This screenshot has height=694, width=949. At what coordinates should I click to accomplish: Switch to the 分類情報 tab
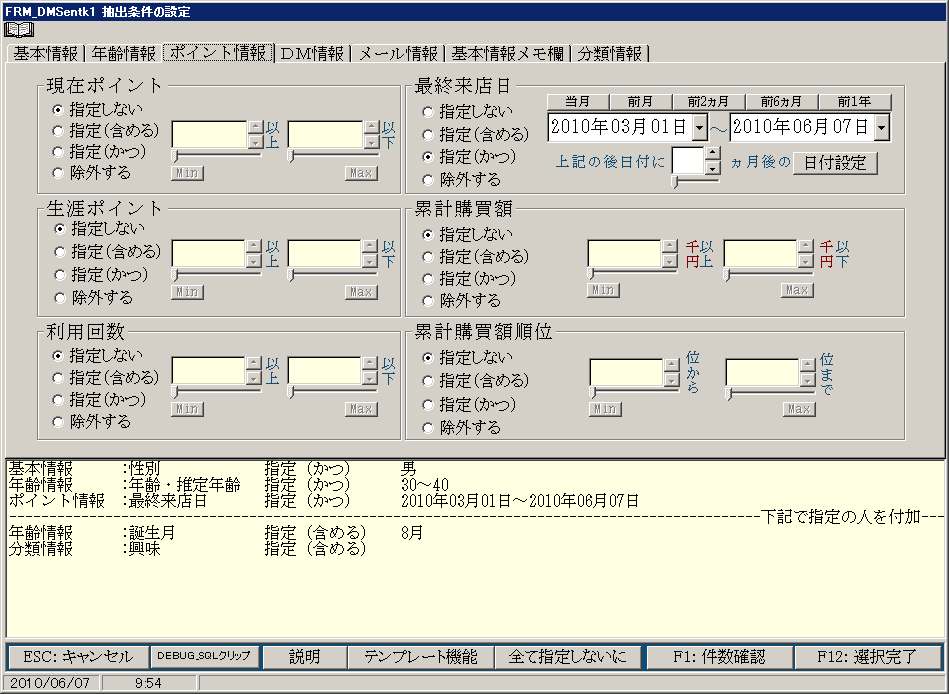[608, 53]
